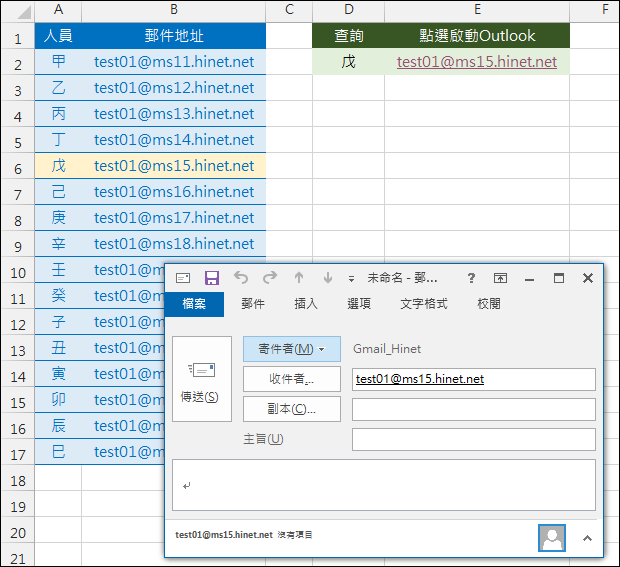The height and width of the screenshot is (567, 620).
Task: Click the message envelope icon at top left
Action: click(183, 278)
